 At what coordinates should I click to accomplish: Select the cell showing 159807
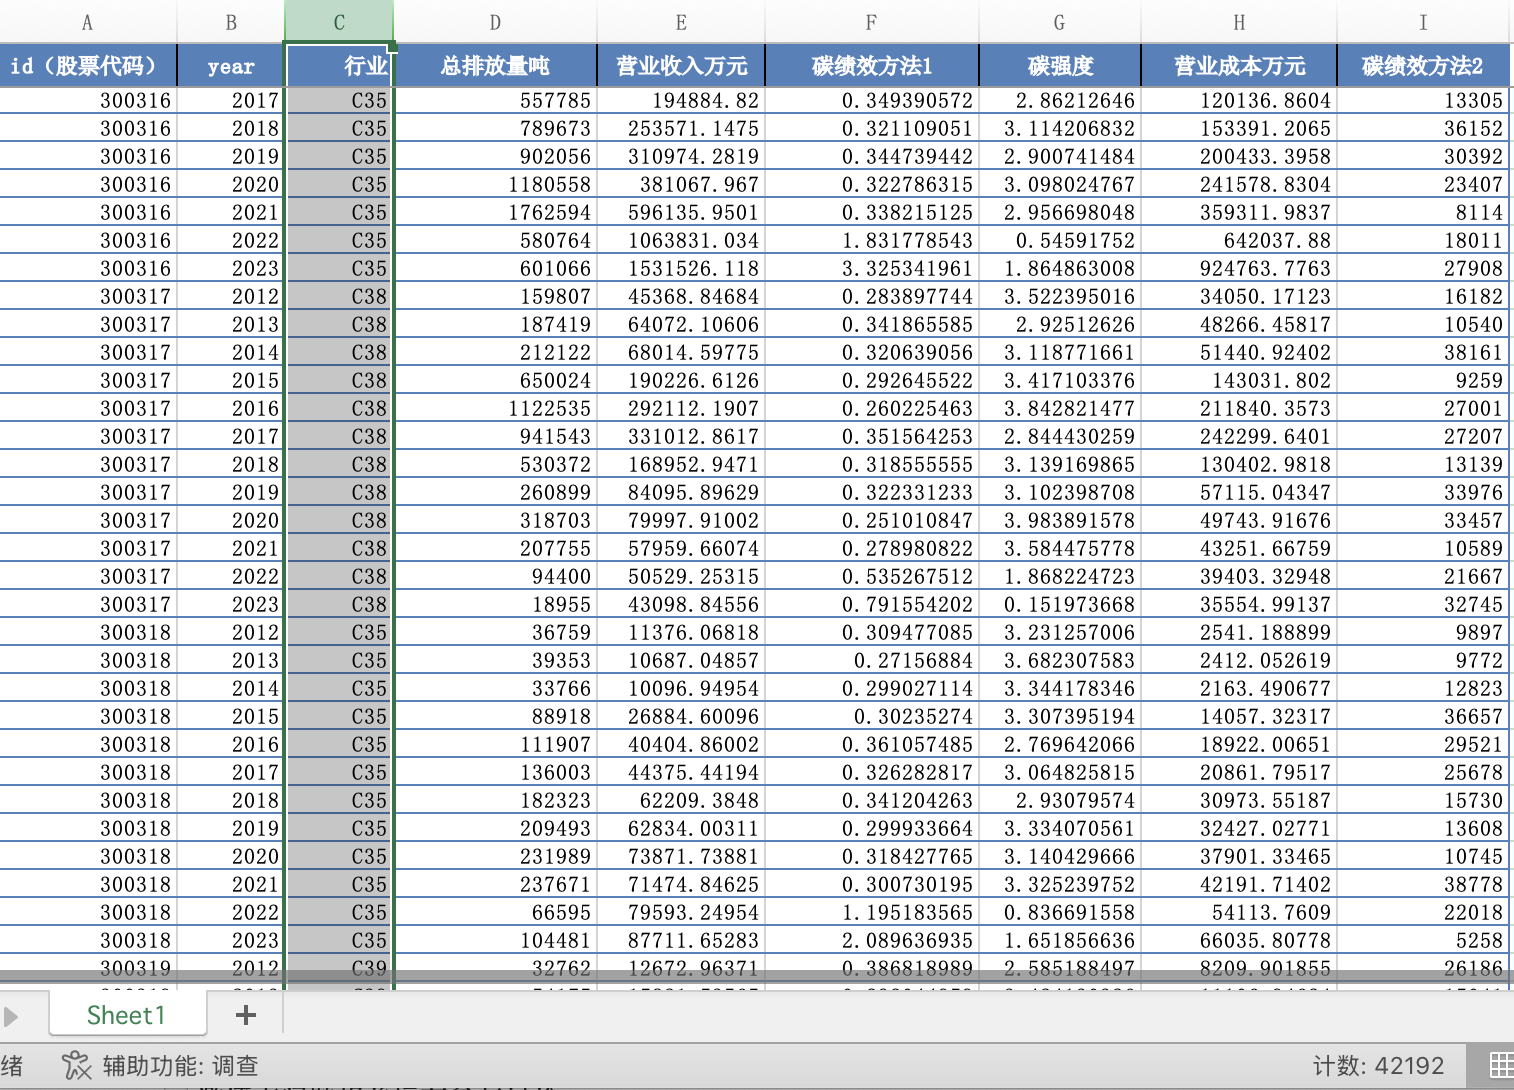pos(495,296)
